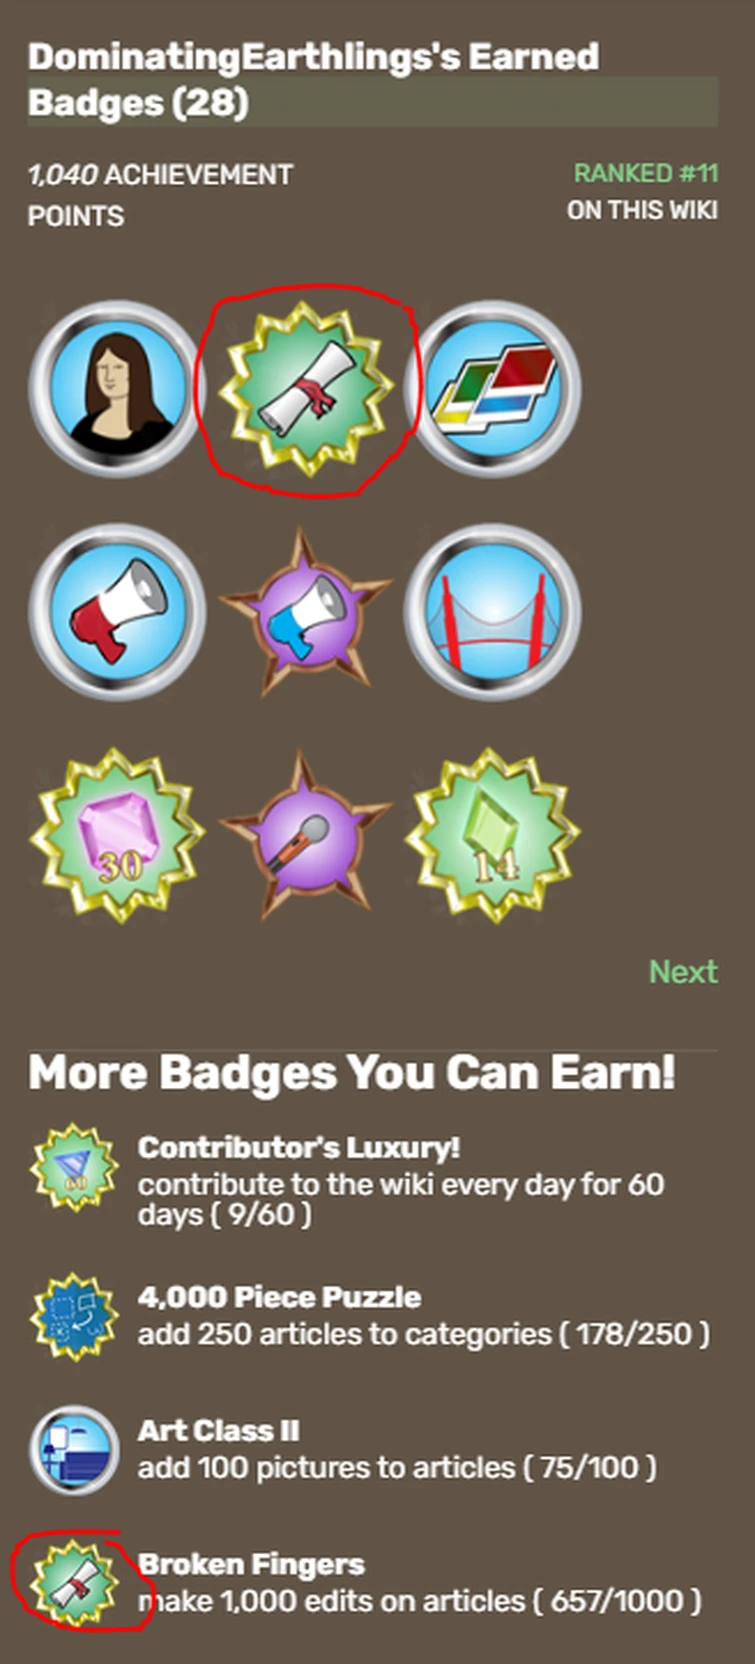Select the red suspension bridge badge
755x1664 pixels.
coord(493,610)
